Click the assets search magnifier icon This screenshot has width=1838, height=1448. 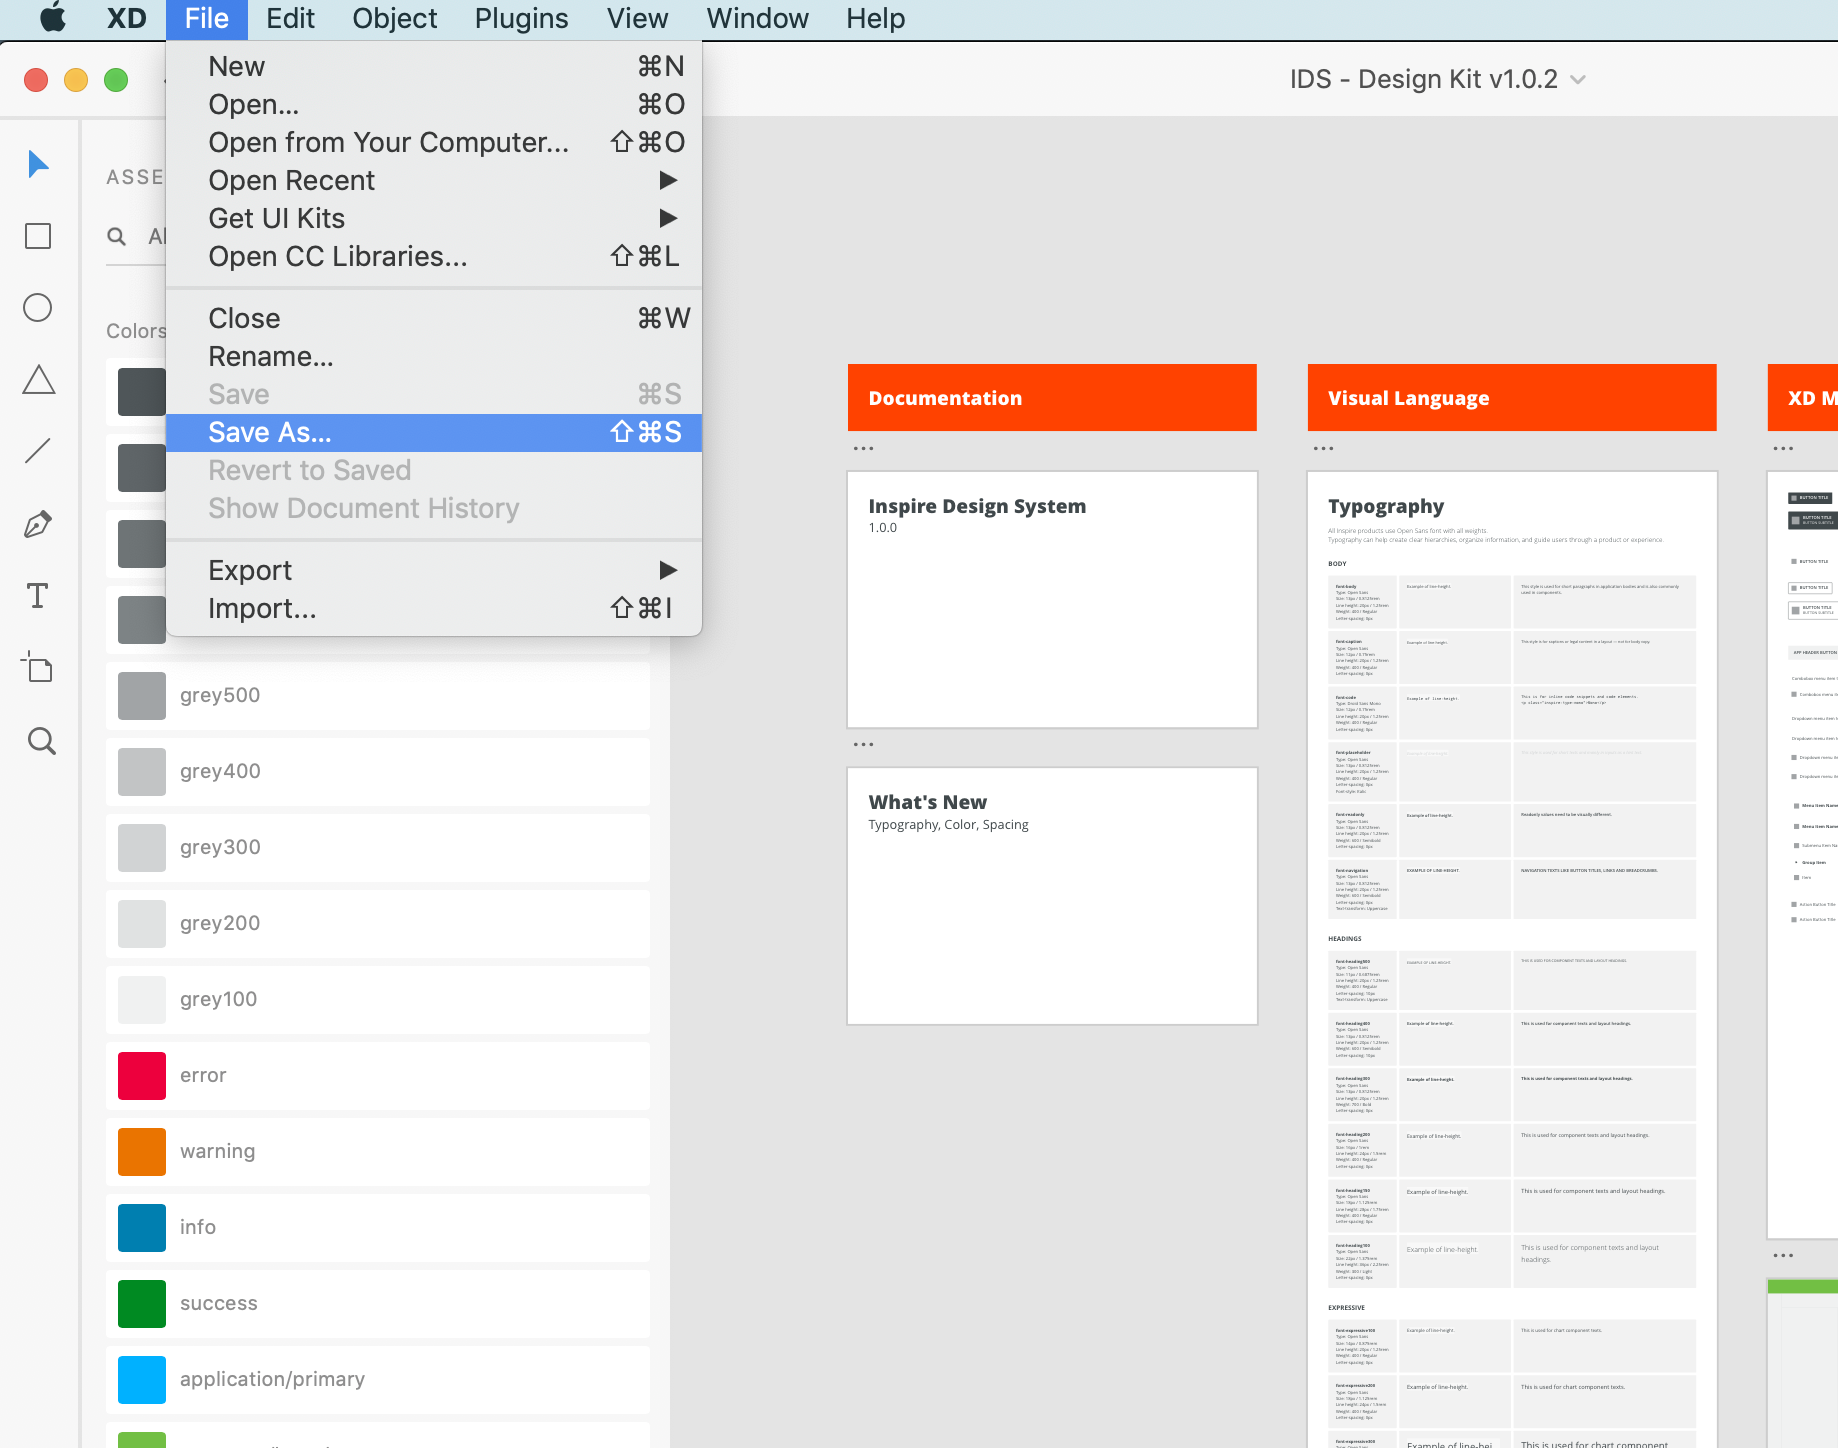(x=117, y=237)
